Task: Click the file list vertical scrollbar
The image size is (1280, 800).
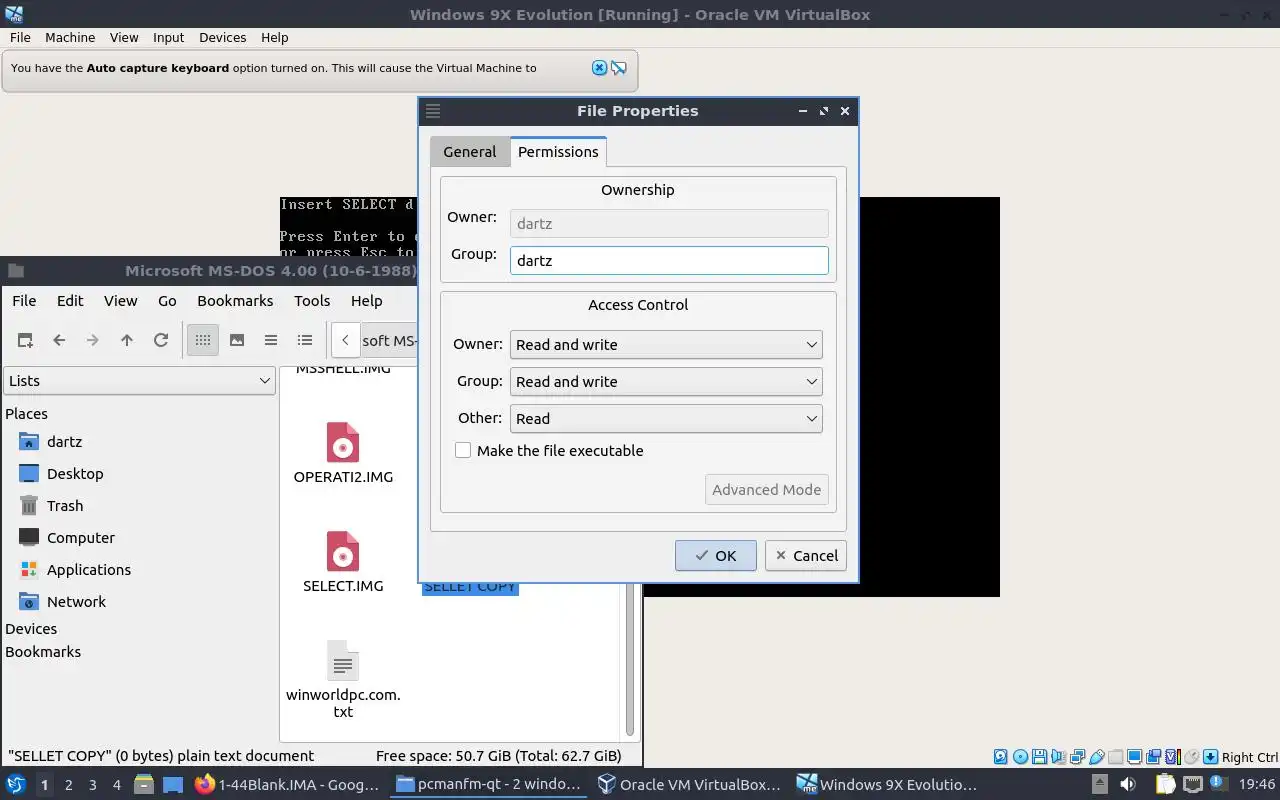Action: pyautogui.click(x=630, y=660)
